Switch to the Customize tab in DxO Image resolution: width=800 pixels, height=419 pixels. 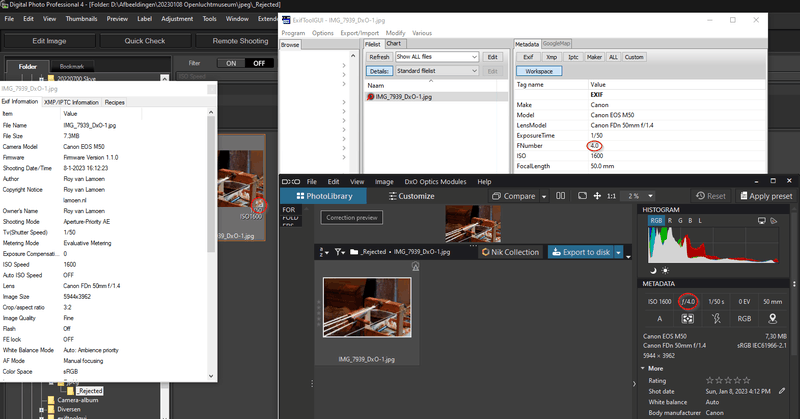[411, 196]
